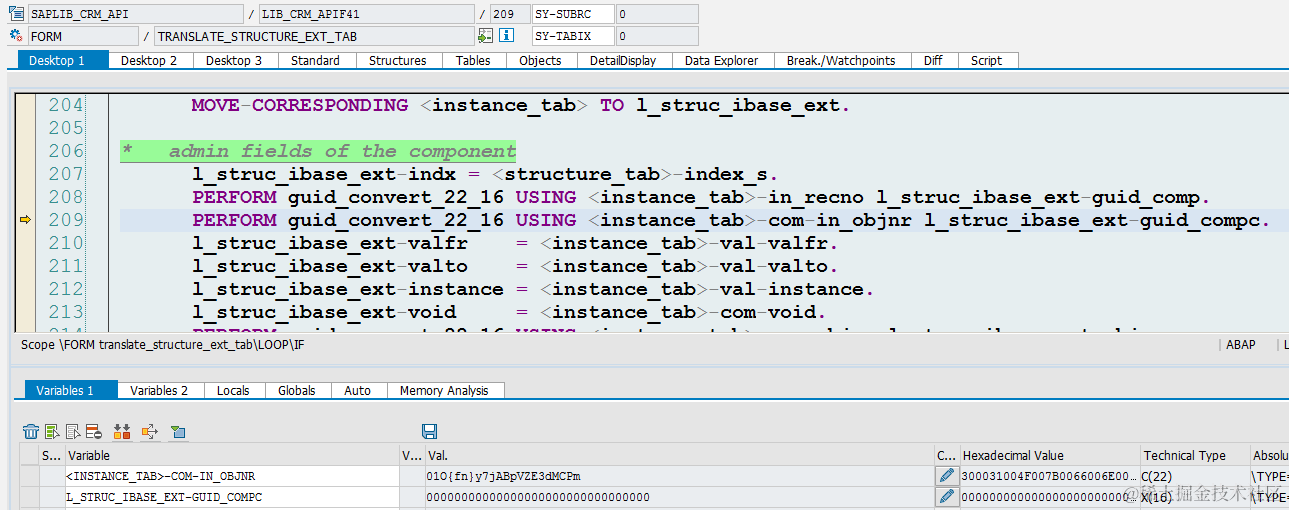1289x510 pixels.
Task: Click the Val. column header
Action: (678, 455)
